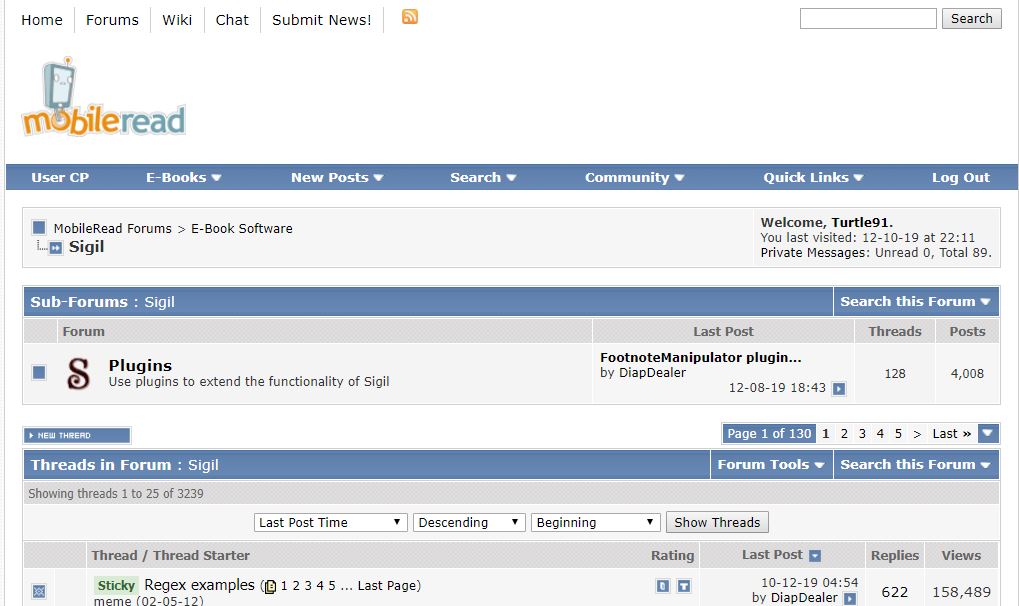Viewport: 1019px width, 606px height.
Task: Open the FootnoteManipulator plugin thread link
Action: [701, 358]
